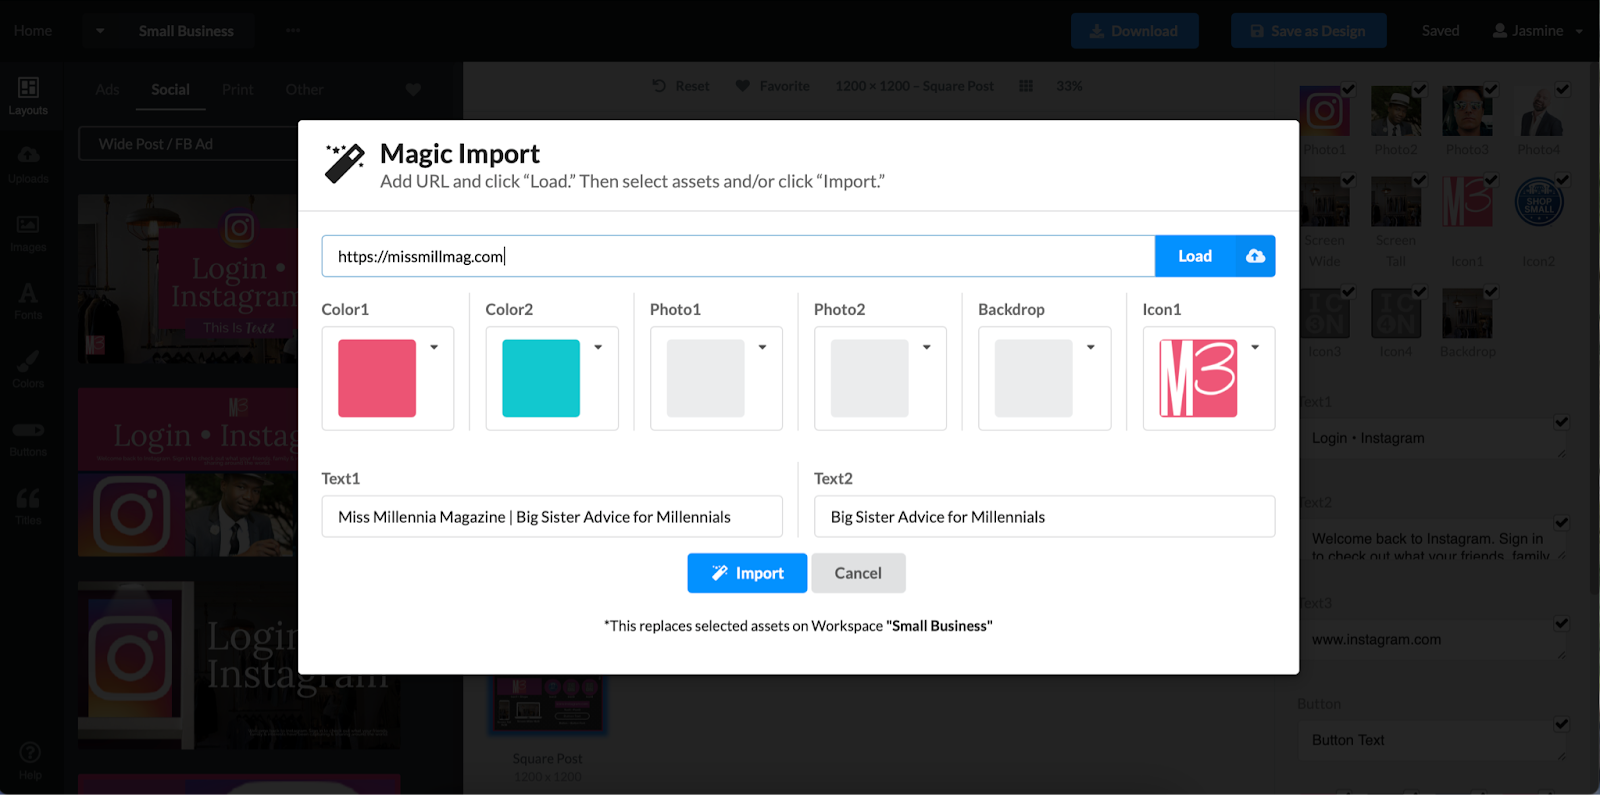Screen dimensions: 1600x795
Task: Click the Text1 input field in dialog
Action: click(x=552, y=517)
